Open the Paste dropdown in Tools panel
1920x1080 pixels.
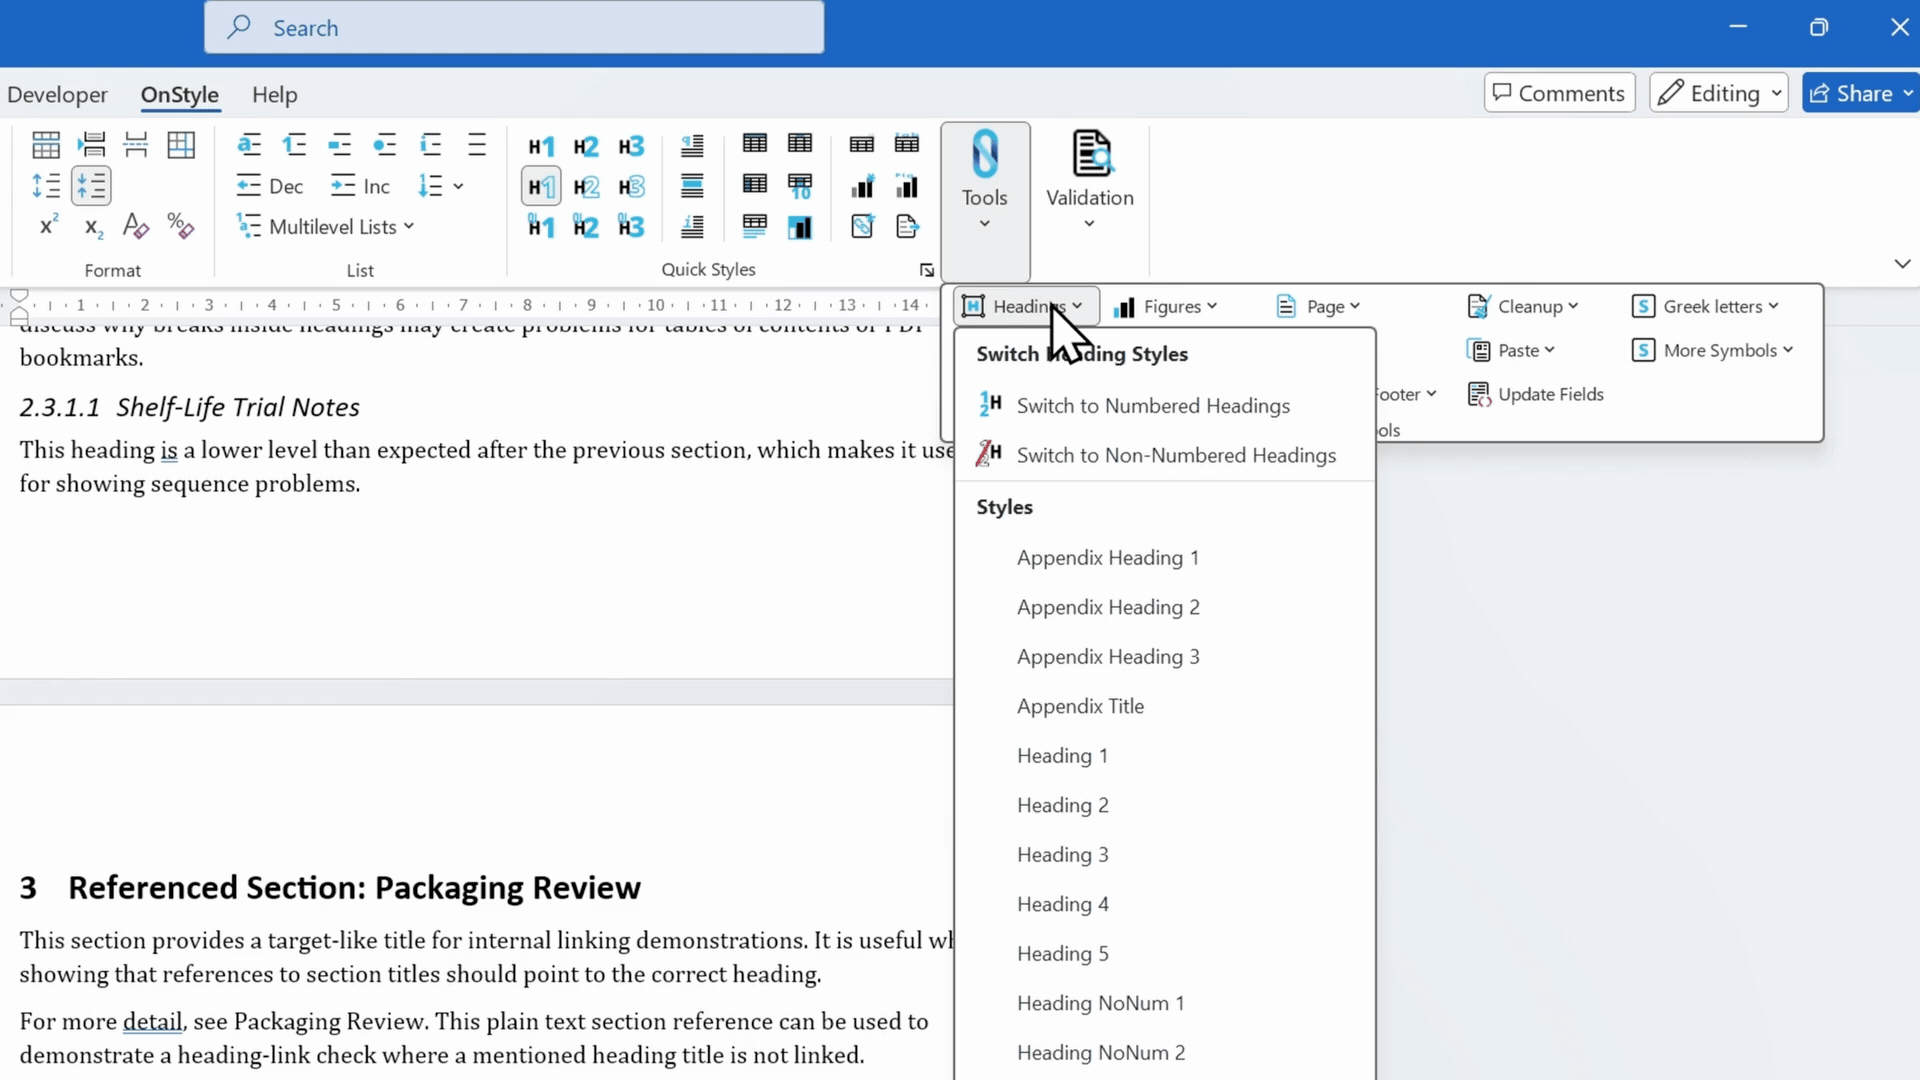click(1510, 350)
